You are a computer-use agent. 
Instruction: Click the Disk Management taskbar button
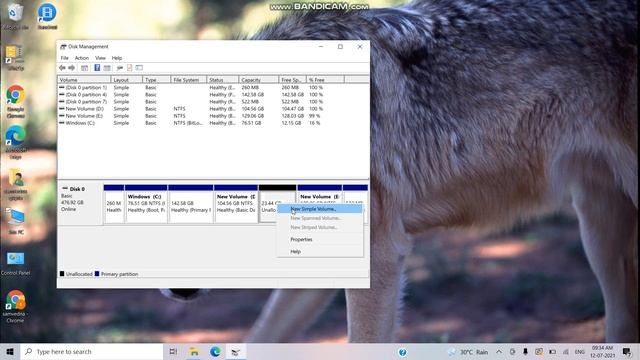pyautogui.click(x=236, y=351)
